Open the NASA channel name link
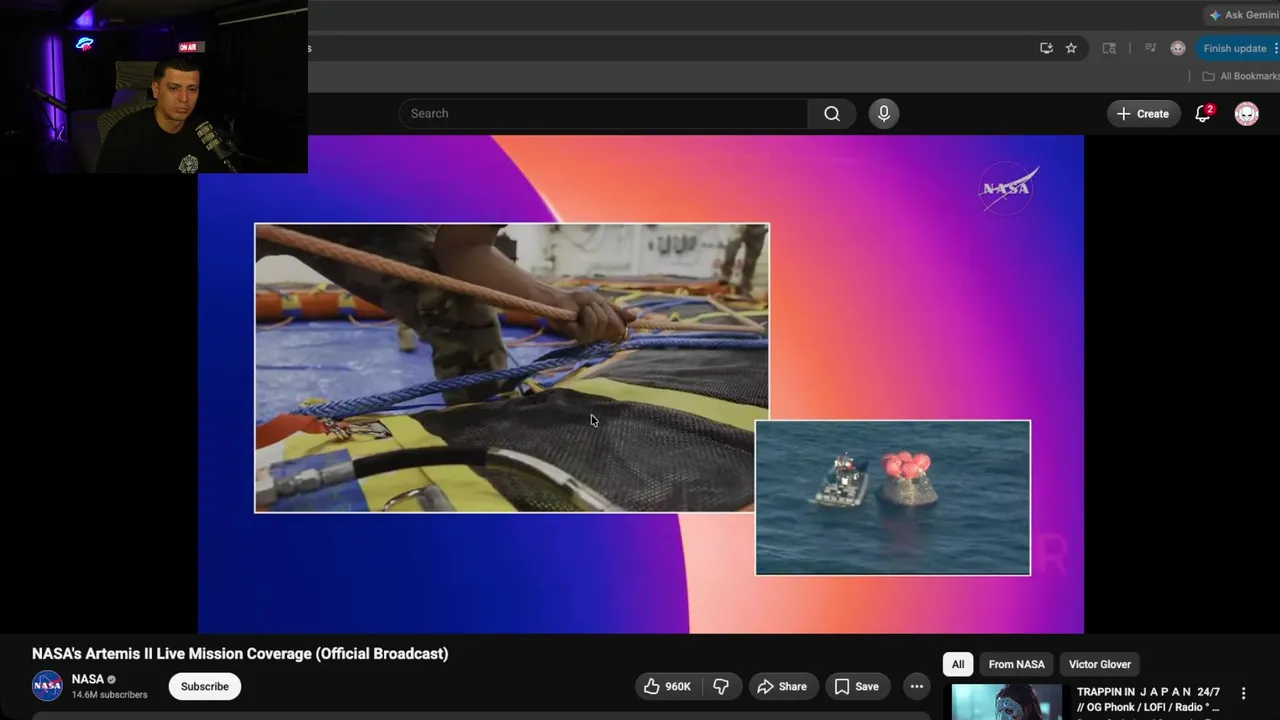This screenshot has width=1280, height=720. (x=88, y=679)
